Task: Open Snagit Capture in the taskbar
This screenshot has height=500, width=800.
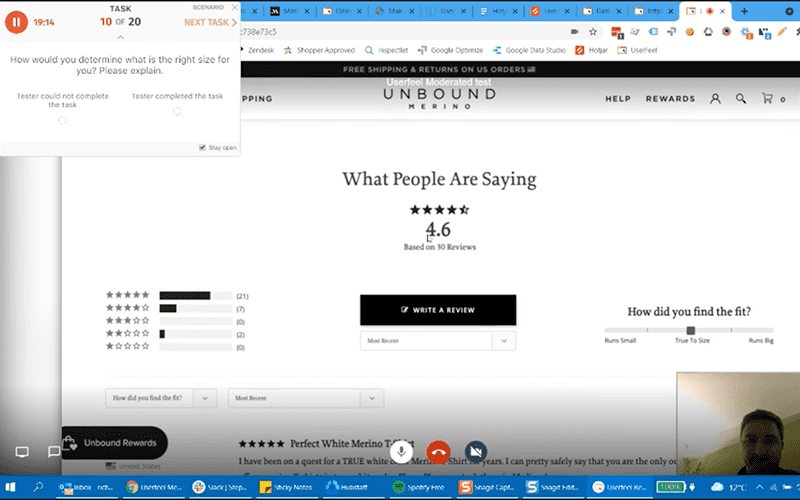Action: click(486, 487)
